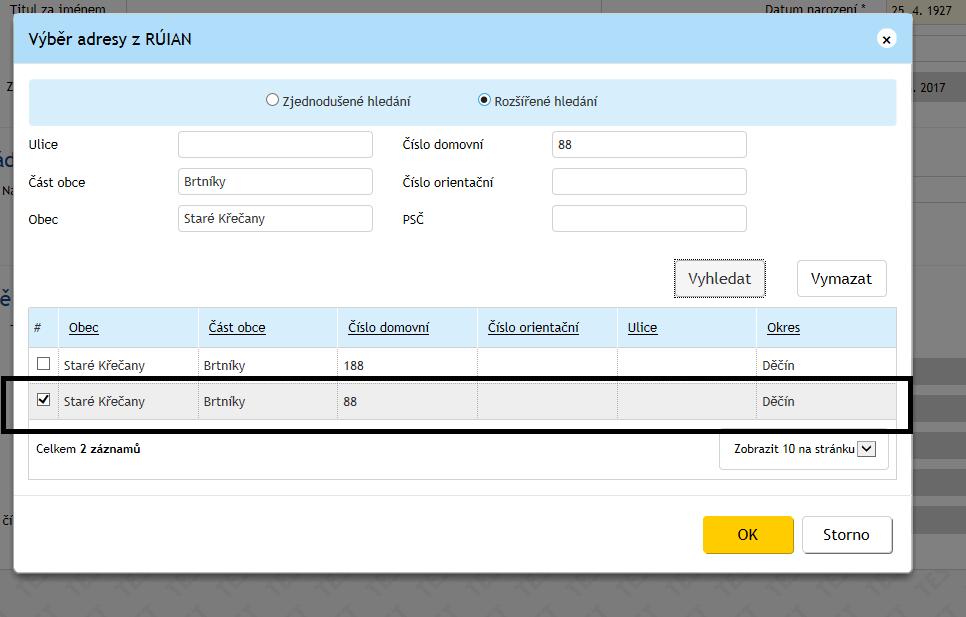Click the 88 cell in the results table

tap(350, 401)
